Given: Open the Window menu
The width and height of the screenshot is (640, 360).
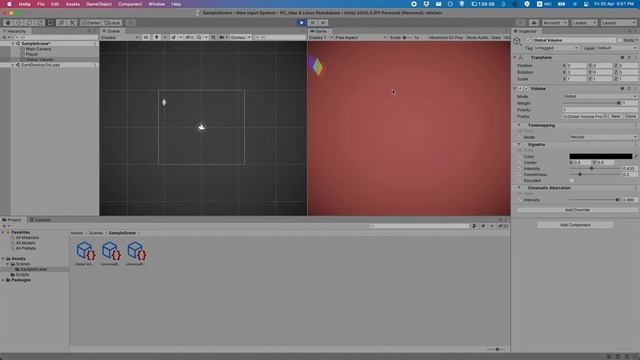Looking at the screenshot, I should point(156,4).
